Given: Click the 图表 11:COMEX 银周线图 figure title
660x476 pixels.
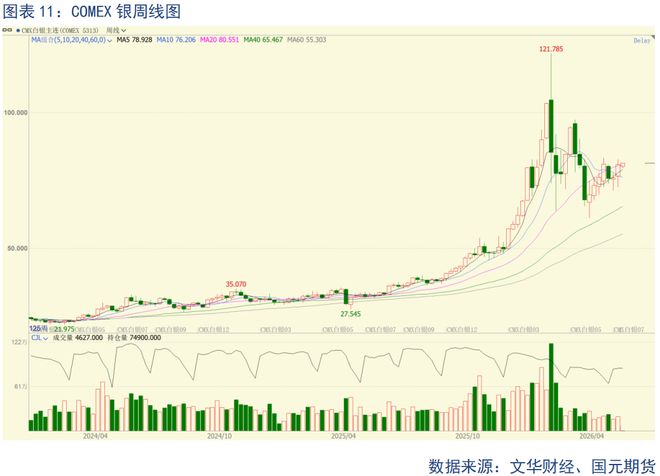Looking at the screenshot, I should (92, 11).
